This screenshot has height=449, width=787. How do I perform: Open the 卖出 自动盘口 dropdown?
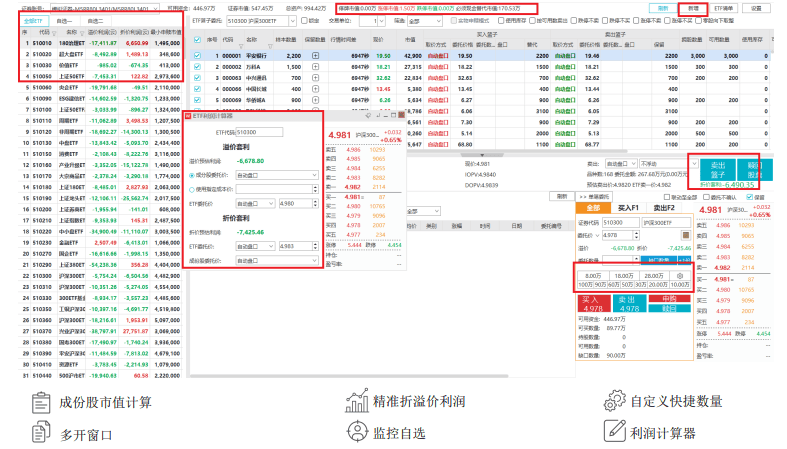(621, 164)
